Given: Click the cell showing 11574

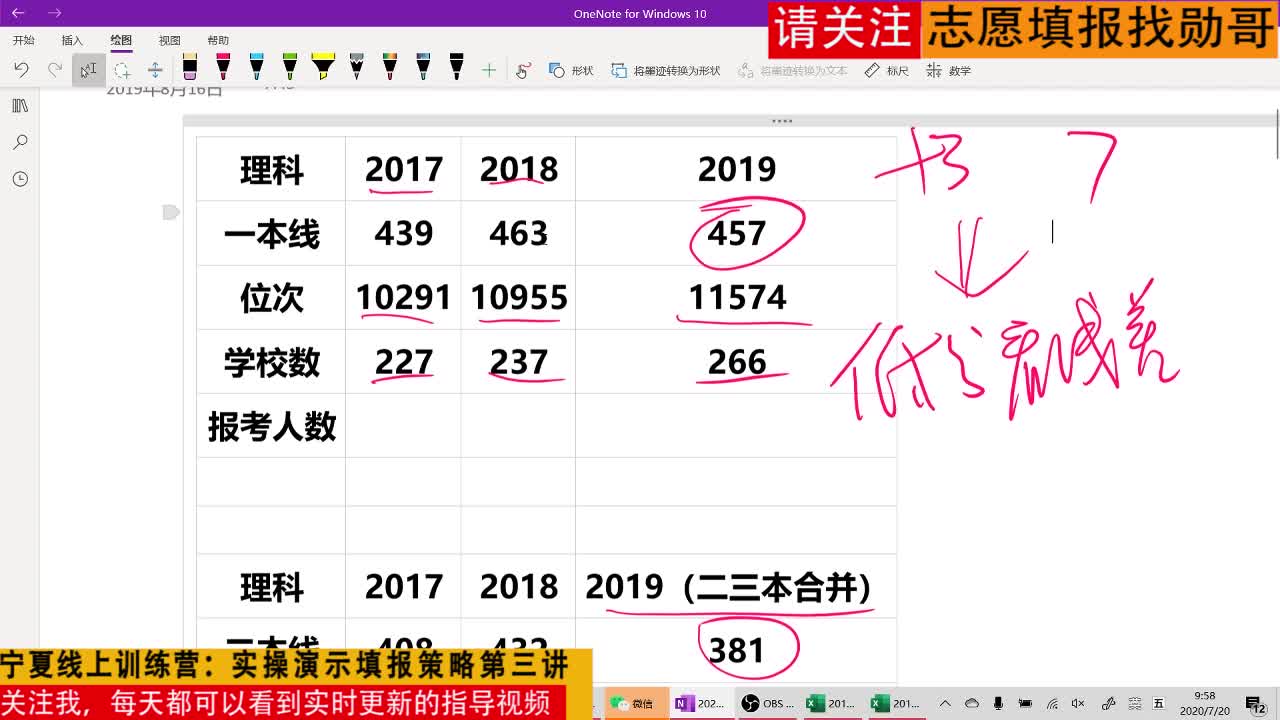Looking at the screenshot, I should [x=737, y=298].
